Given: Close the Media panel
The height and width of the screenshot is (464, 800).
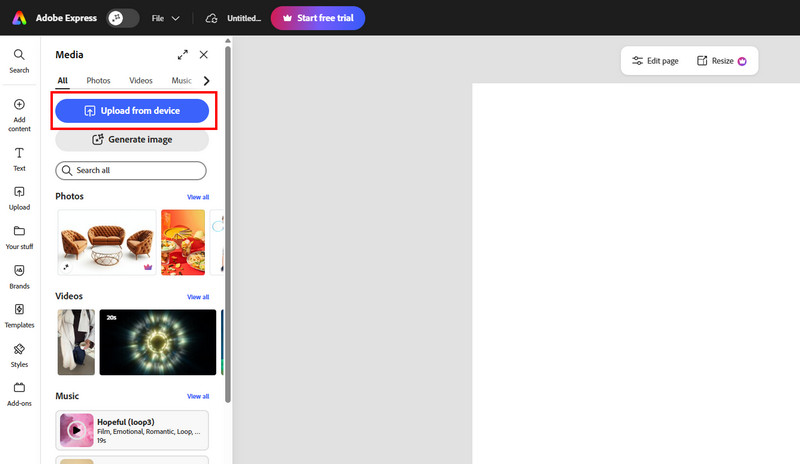Looking at the screenshot, I should 204,55.
